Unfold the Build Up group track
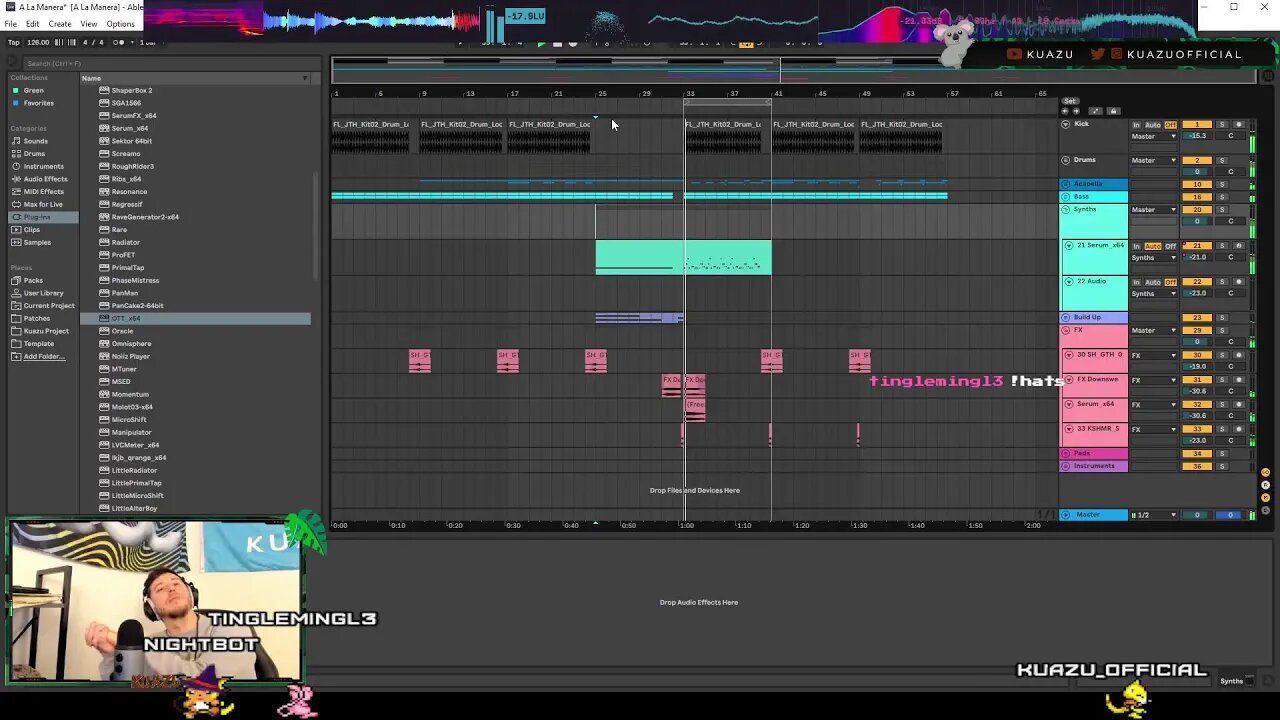This screenshot has height=720, width=1280. coord(1066,318)
